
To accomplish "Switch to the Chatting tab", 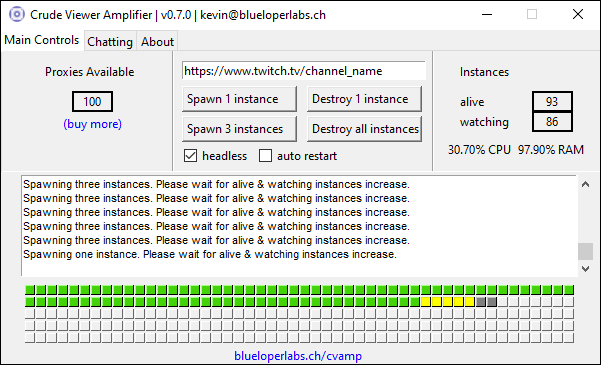I will [x=110, y=41].
